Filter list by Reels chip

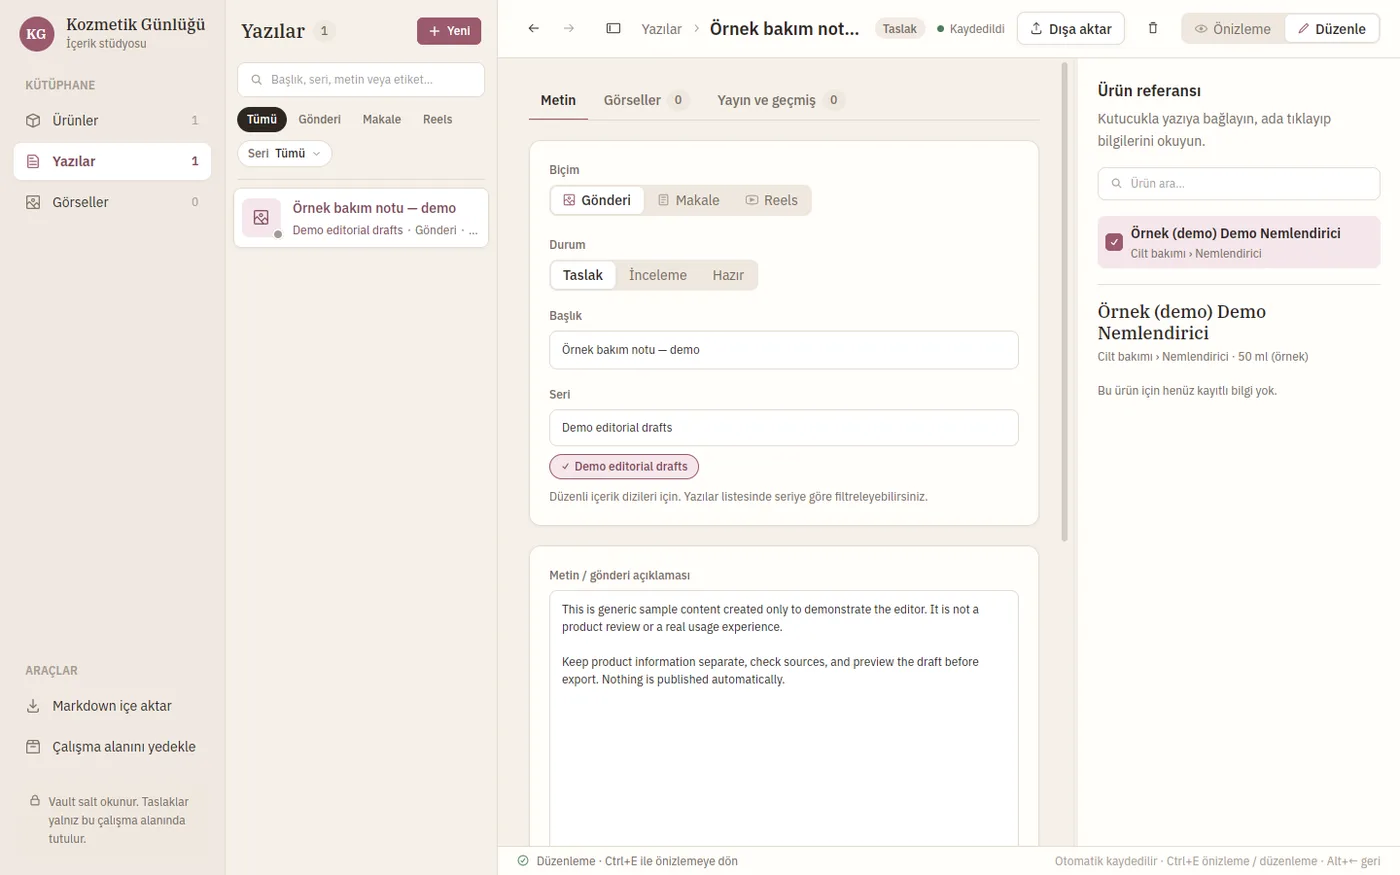tap(437, 119)
